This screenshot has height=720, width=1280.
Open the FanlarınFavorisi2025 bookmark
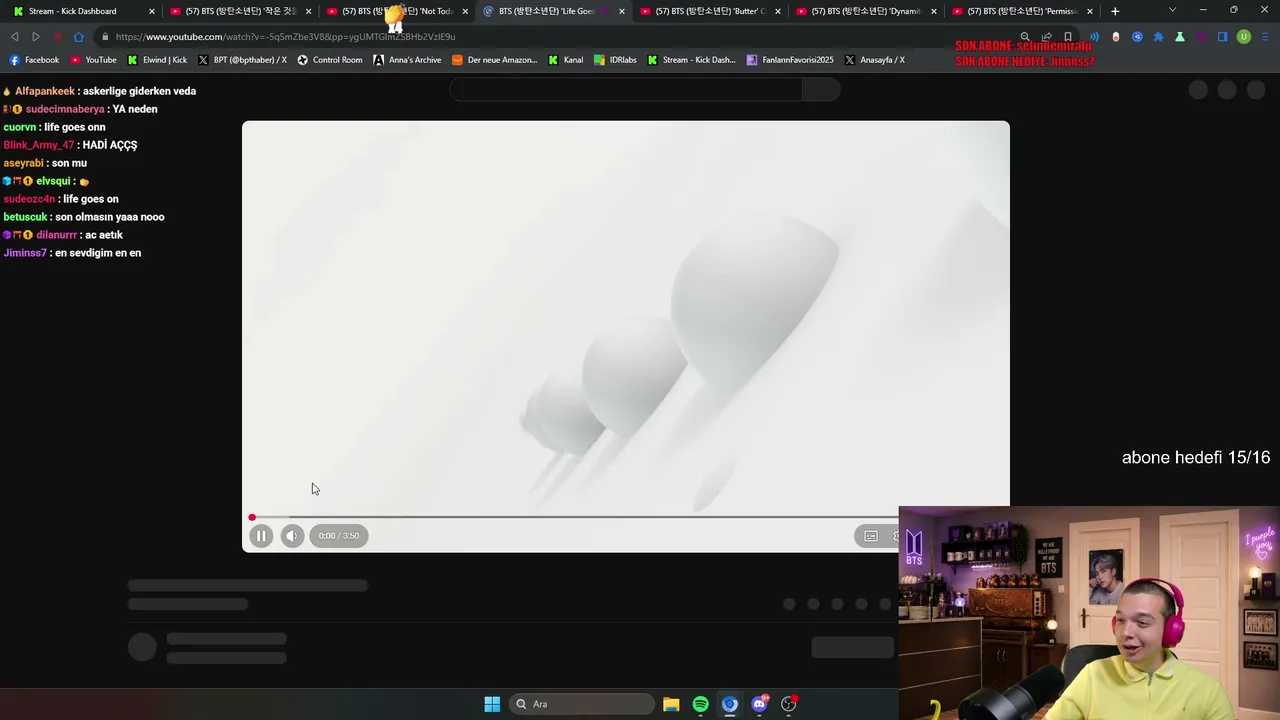pos(790,60)
